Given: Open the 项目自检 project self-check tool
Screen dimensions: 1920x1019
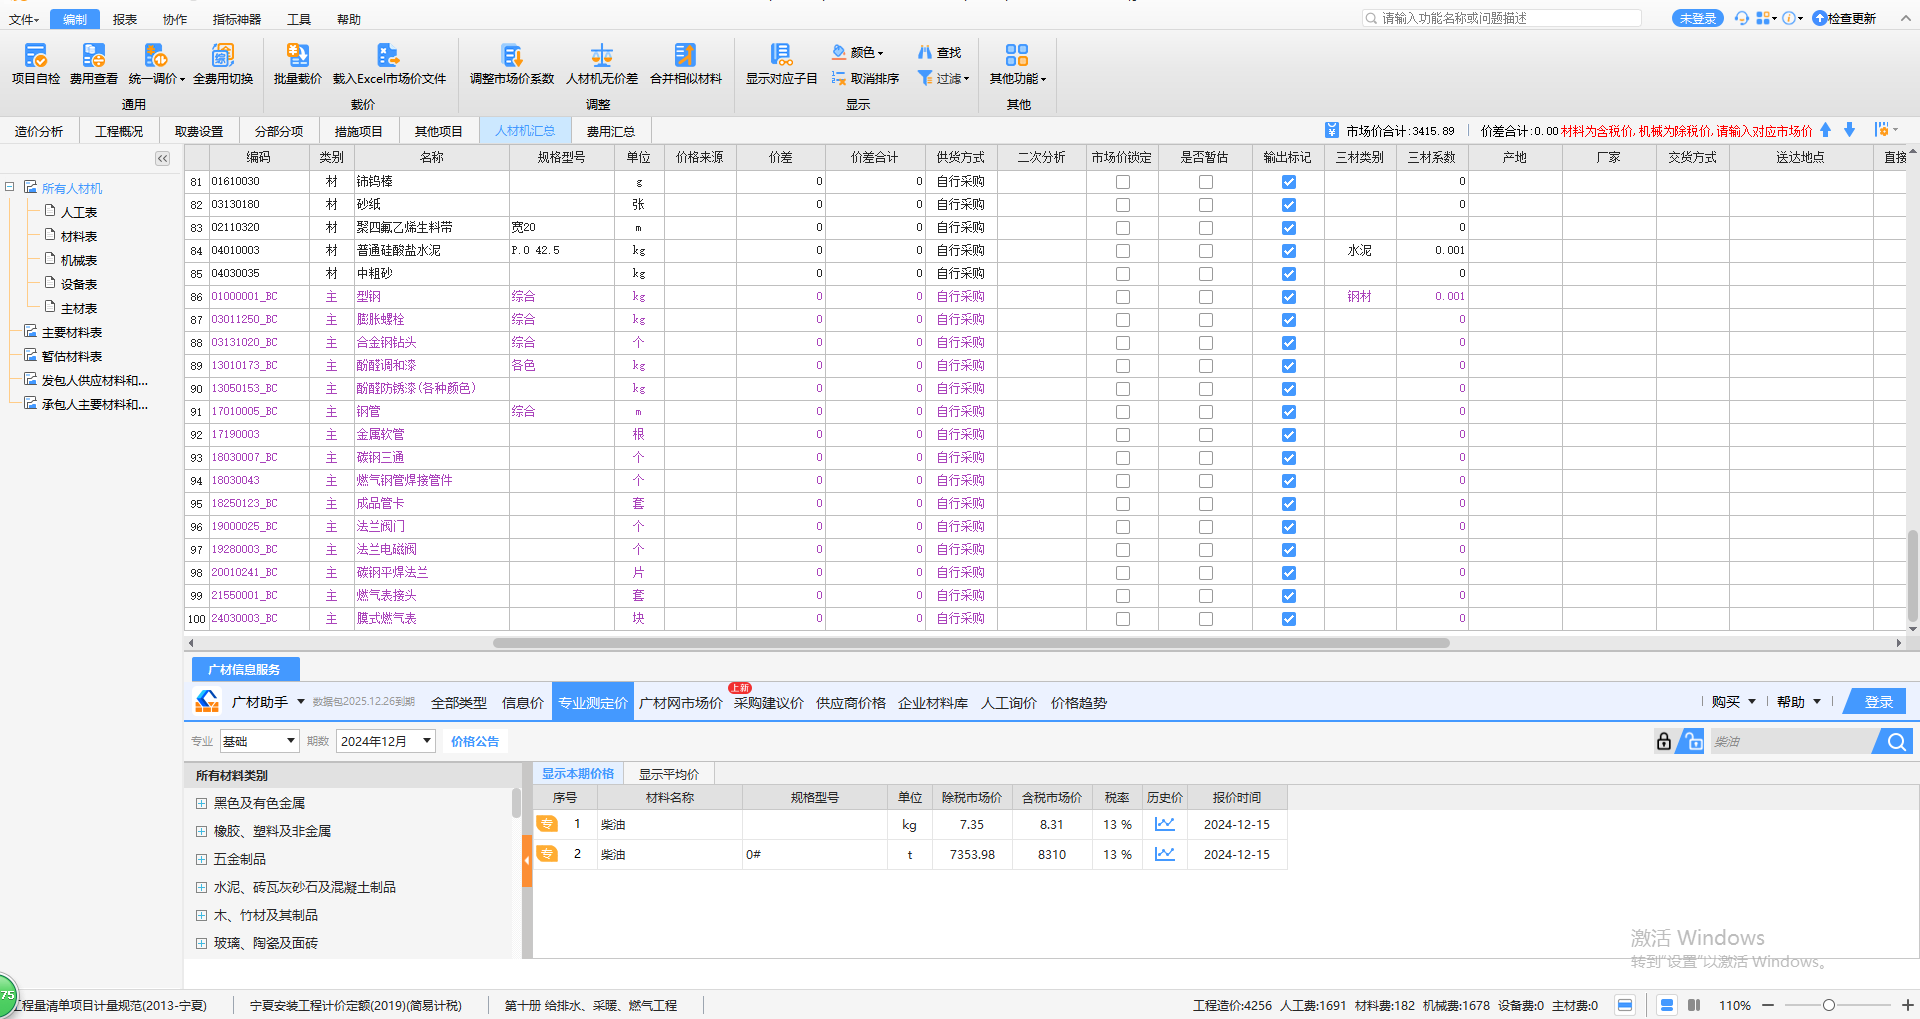Looking at the screenshot, I should [36, 64].
